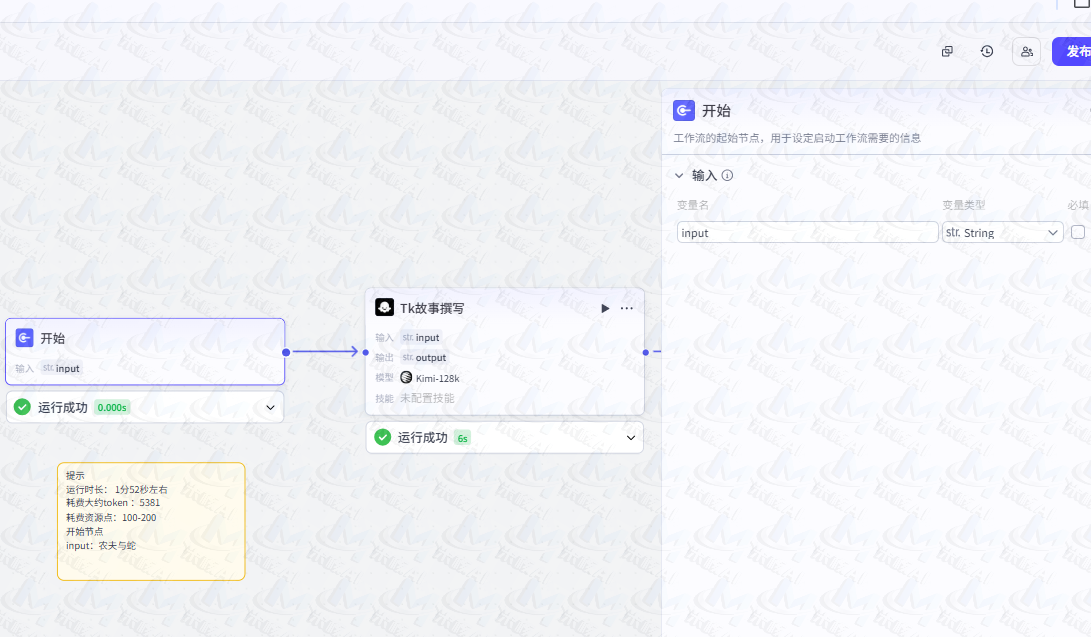This screenshot has height=637, width=1091.
Task: Click the collaboration user icon in the toolbar
Action: pyautogui.click(x=1026, y=51)
